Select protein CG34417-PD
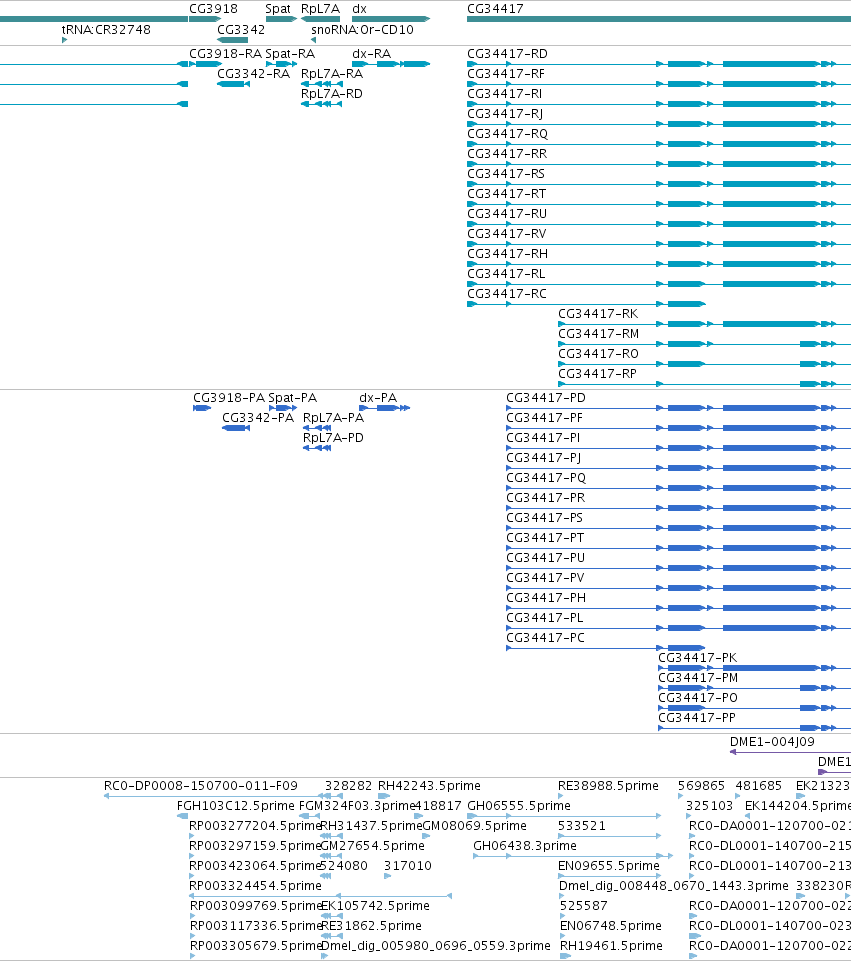Screen dimensions: 851x961 (x=546, y=398)
